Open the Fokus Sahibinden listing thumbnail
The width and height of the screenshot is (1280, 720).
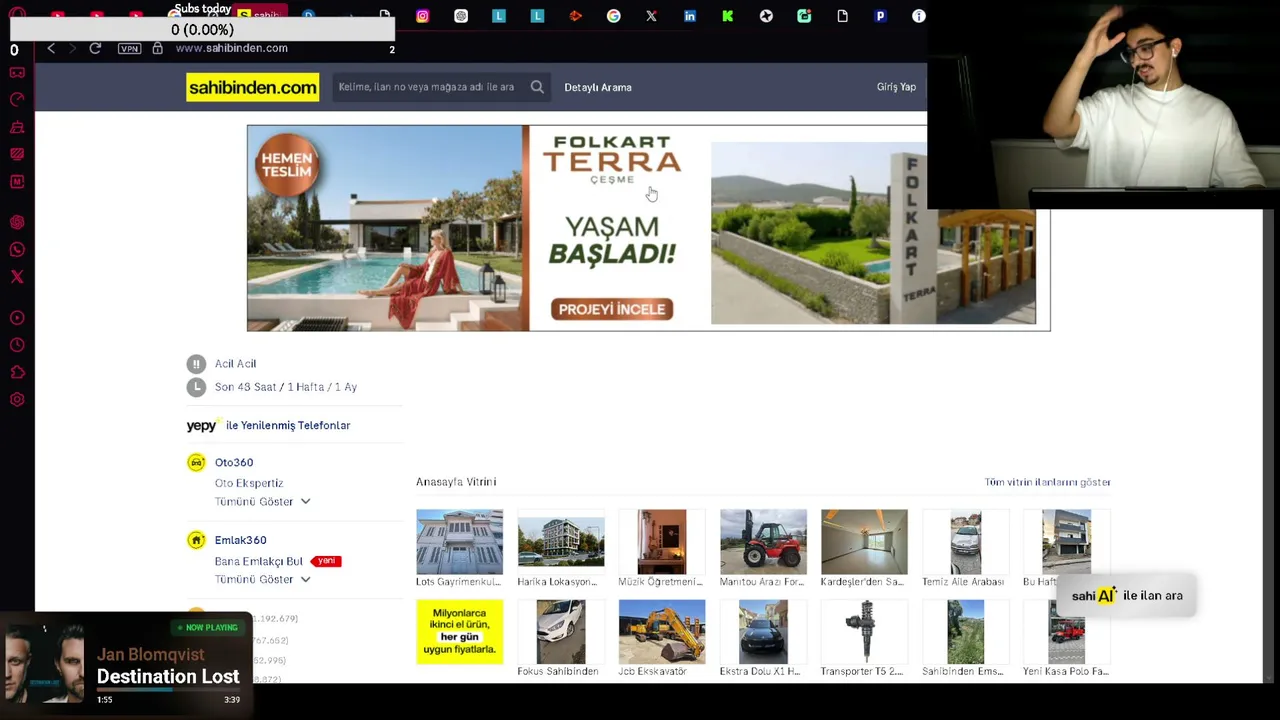tap(561, 632)
